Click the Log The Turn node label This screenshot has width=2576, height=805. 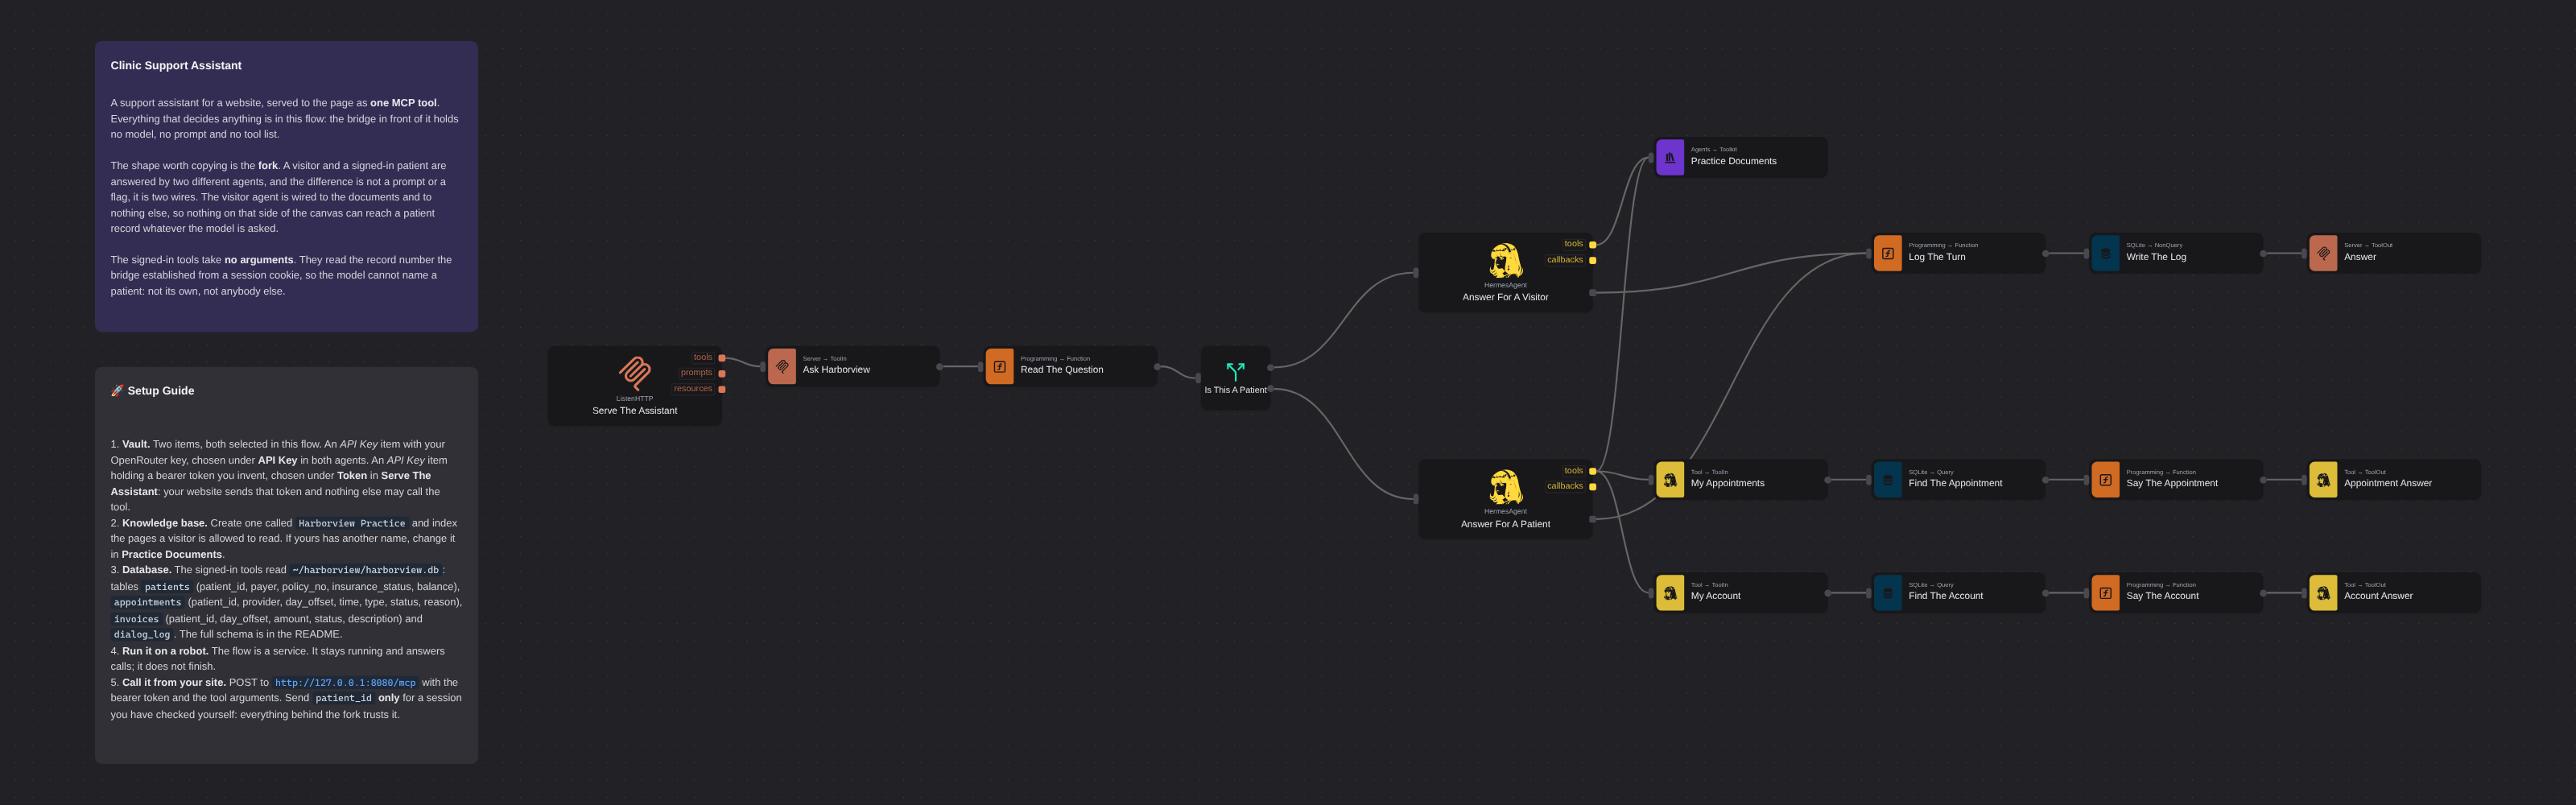tap(1936, 257)
